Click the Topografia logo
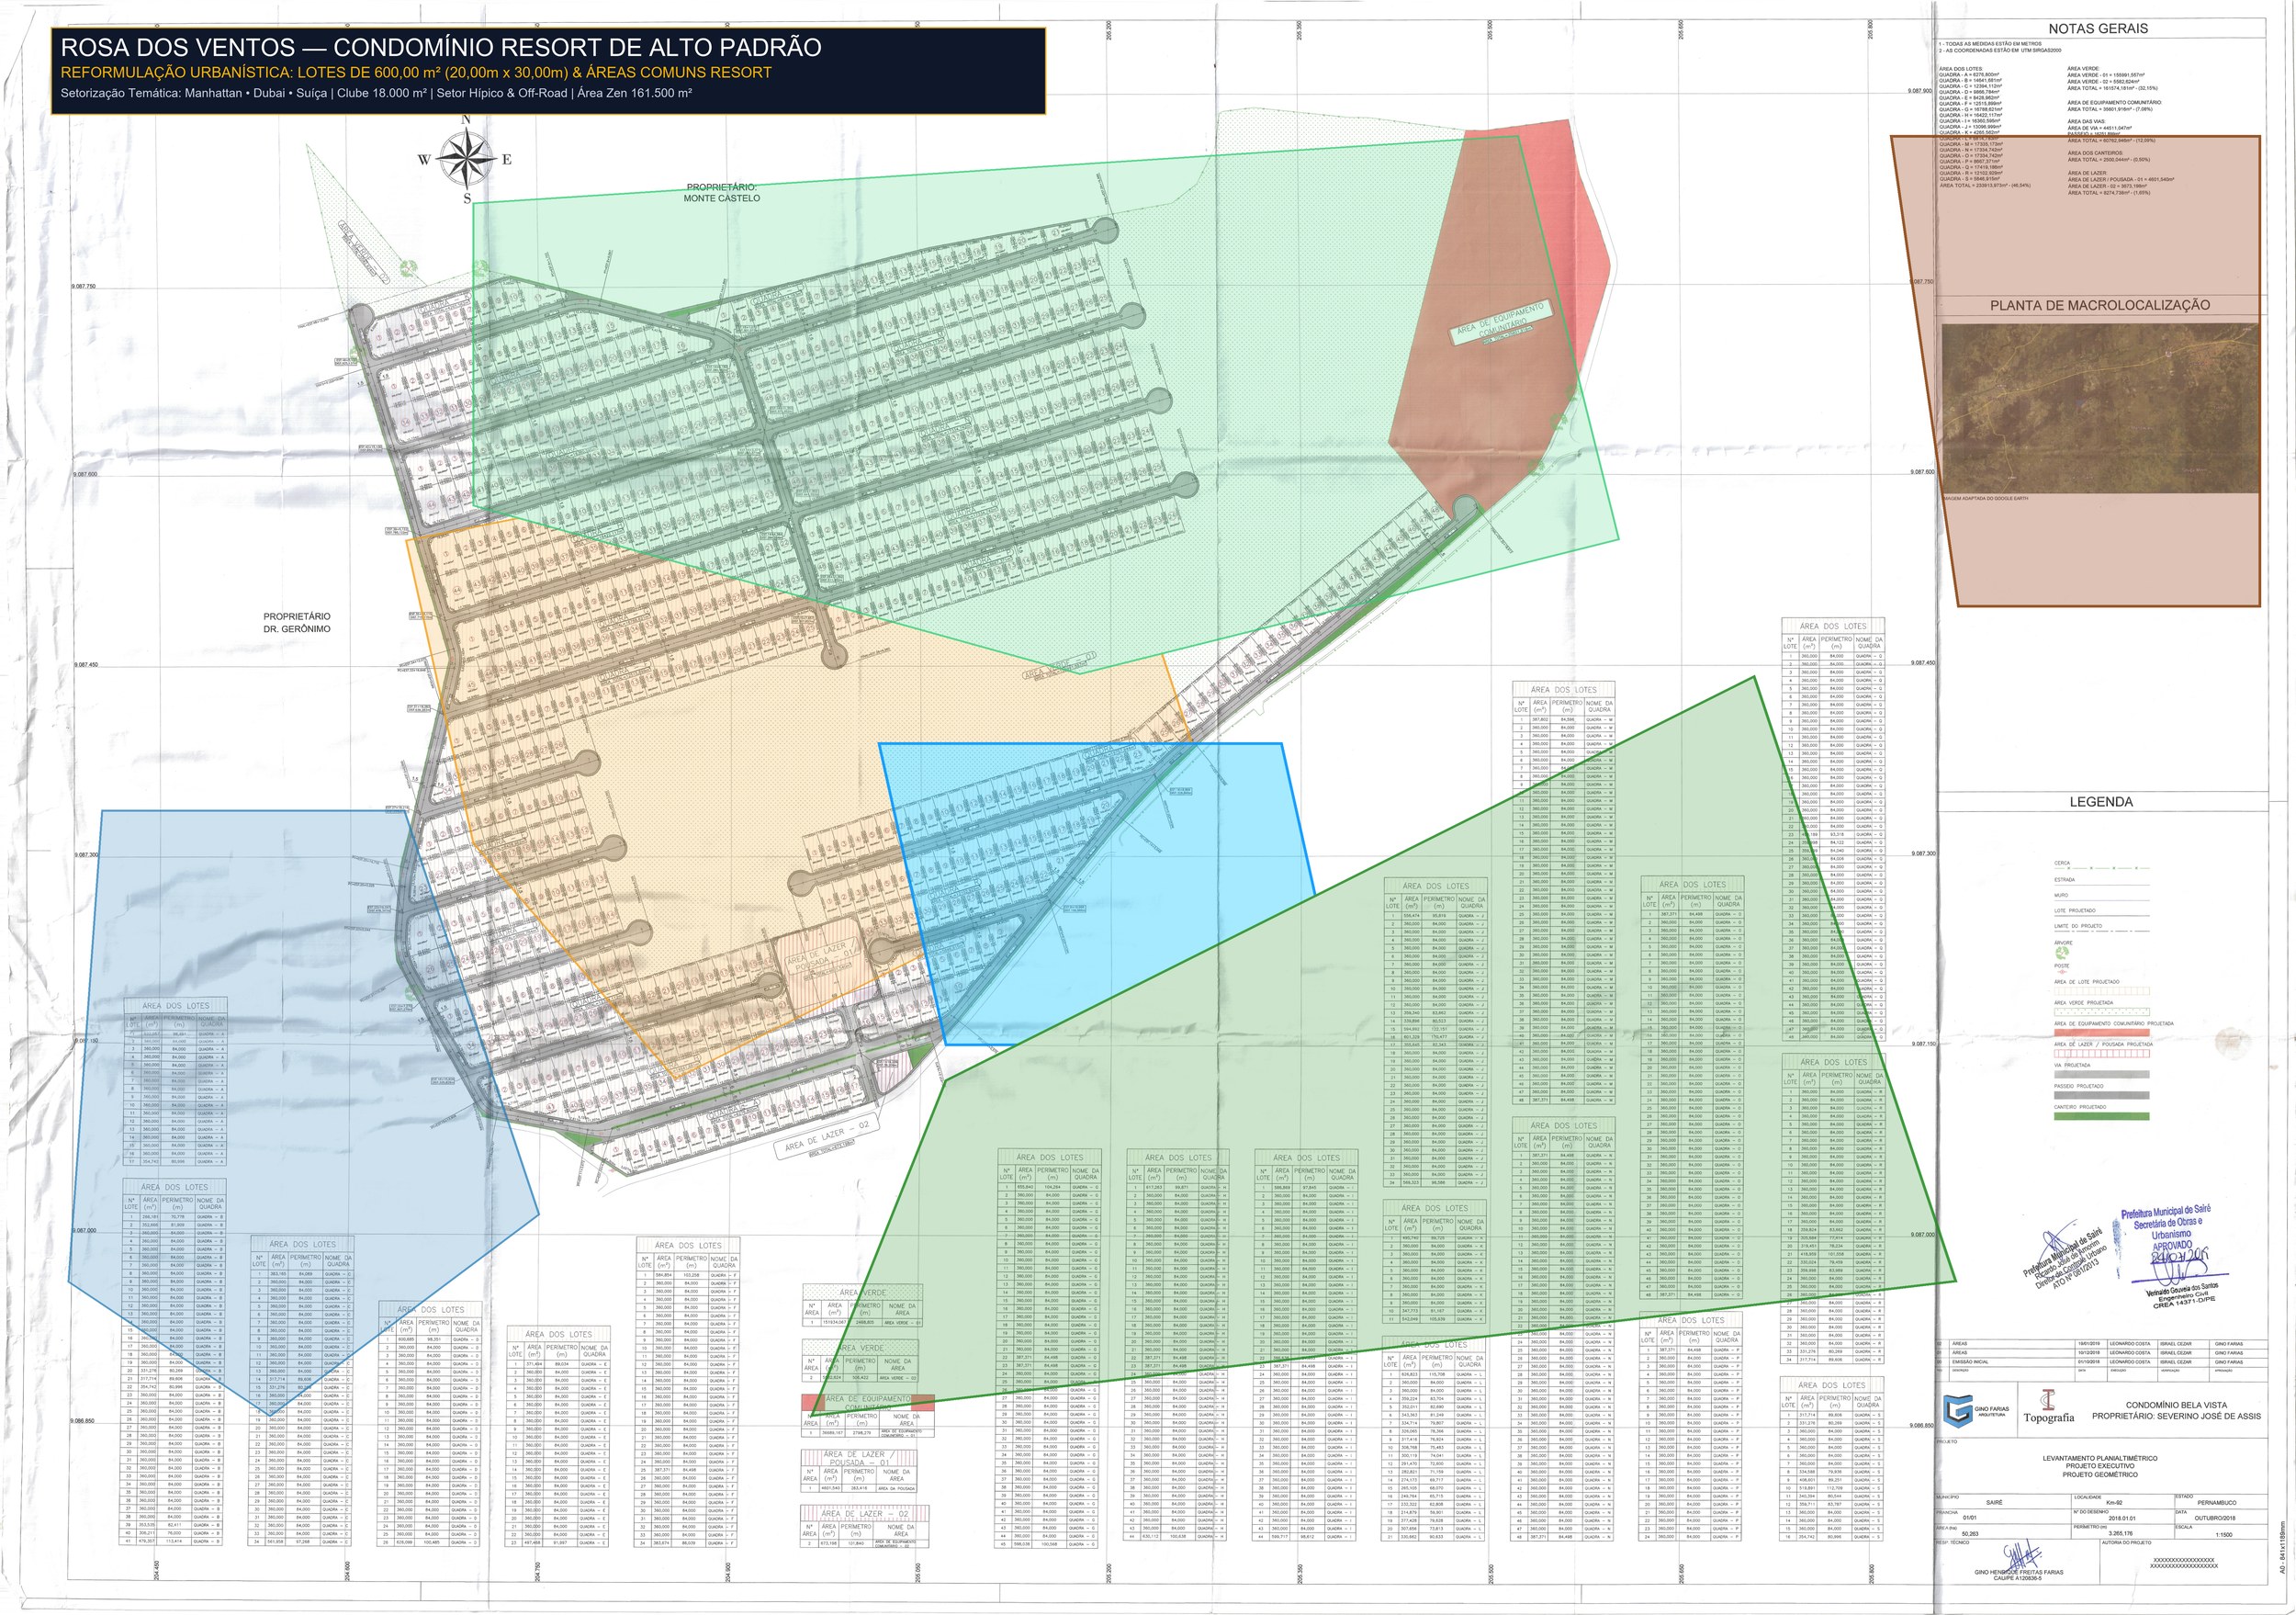Viewport: 2296px width, 1615px height. click(2049, 1407)
